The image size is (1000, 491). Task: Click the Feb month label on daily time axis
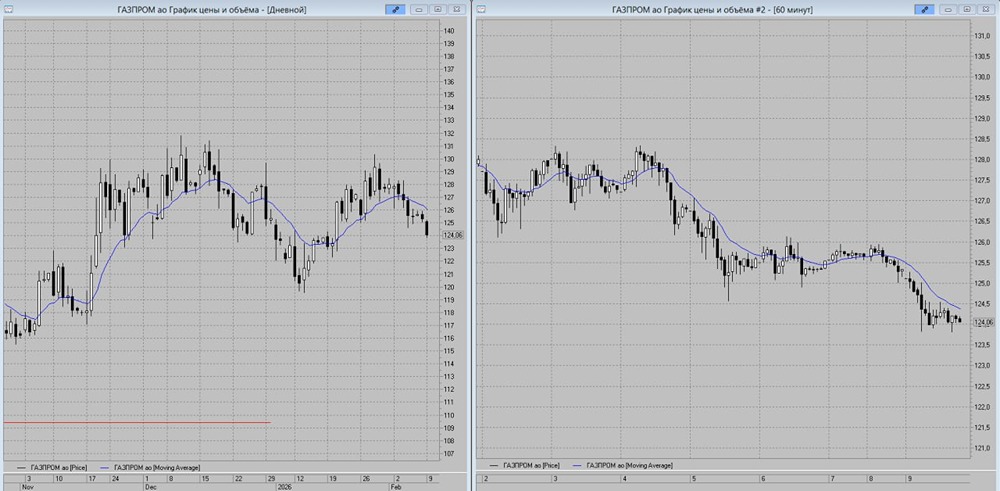[x=395, y=486]
